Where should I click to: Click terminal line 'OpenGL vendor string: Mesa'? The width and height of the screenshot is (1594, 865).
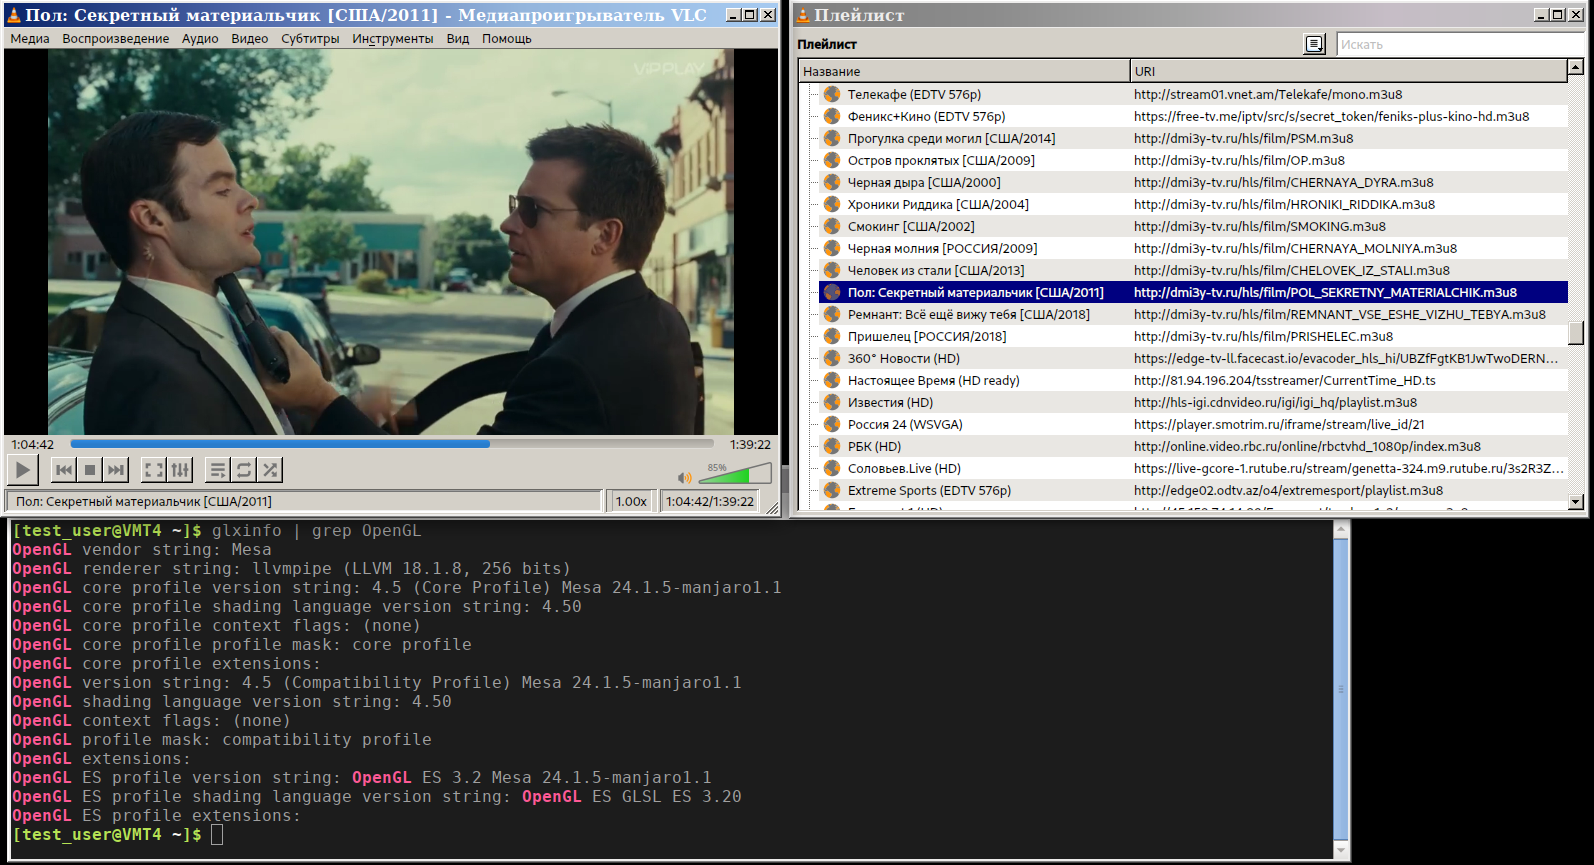(x=142, y=550)
